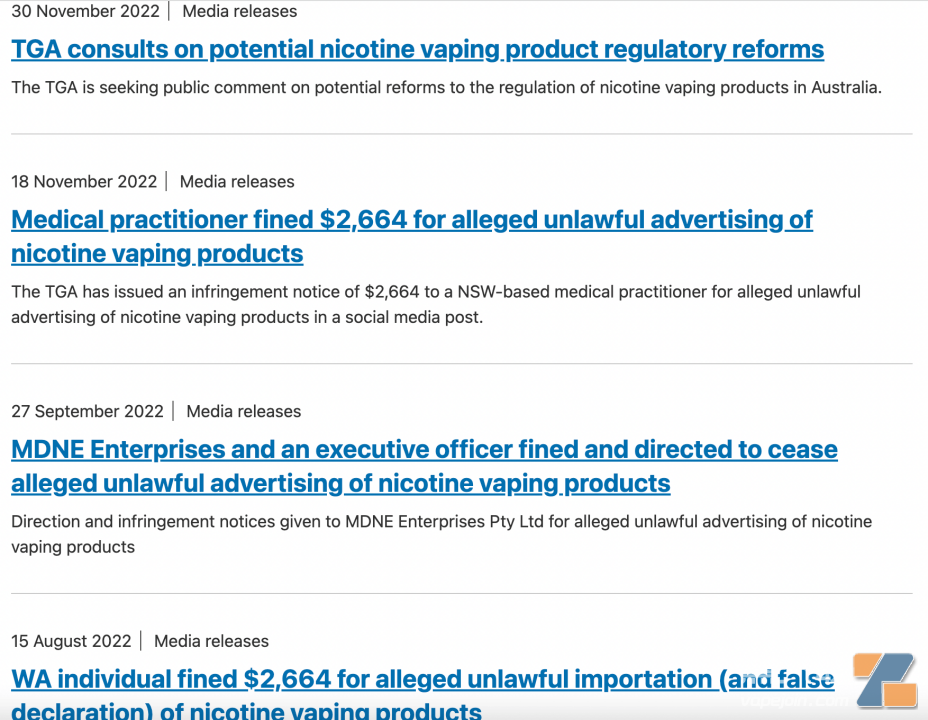Click the MDNE Enterprises Pty Ltd summary text

(441, 534)
